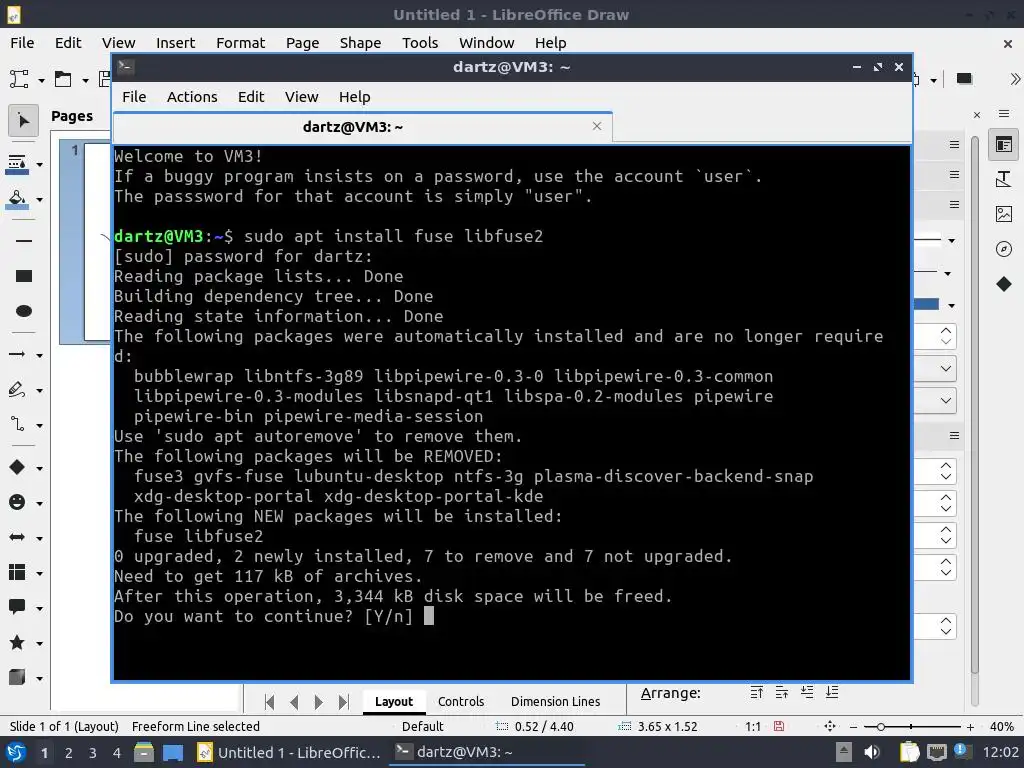Select the page 1 thumbnail in the Pages panel
The image size is (1024, 768).
coord(86,242)
